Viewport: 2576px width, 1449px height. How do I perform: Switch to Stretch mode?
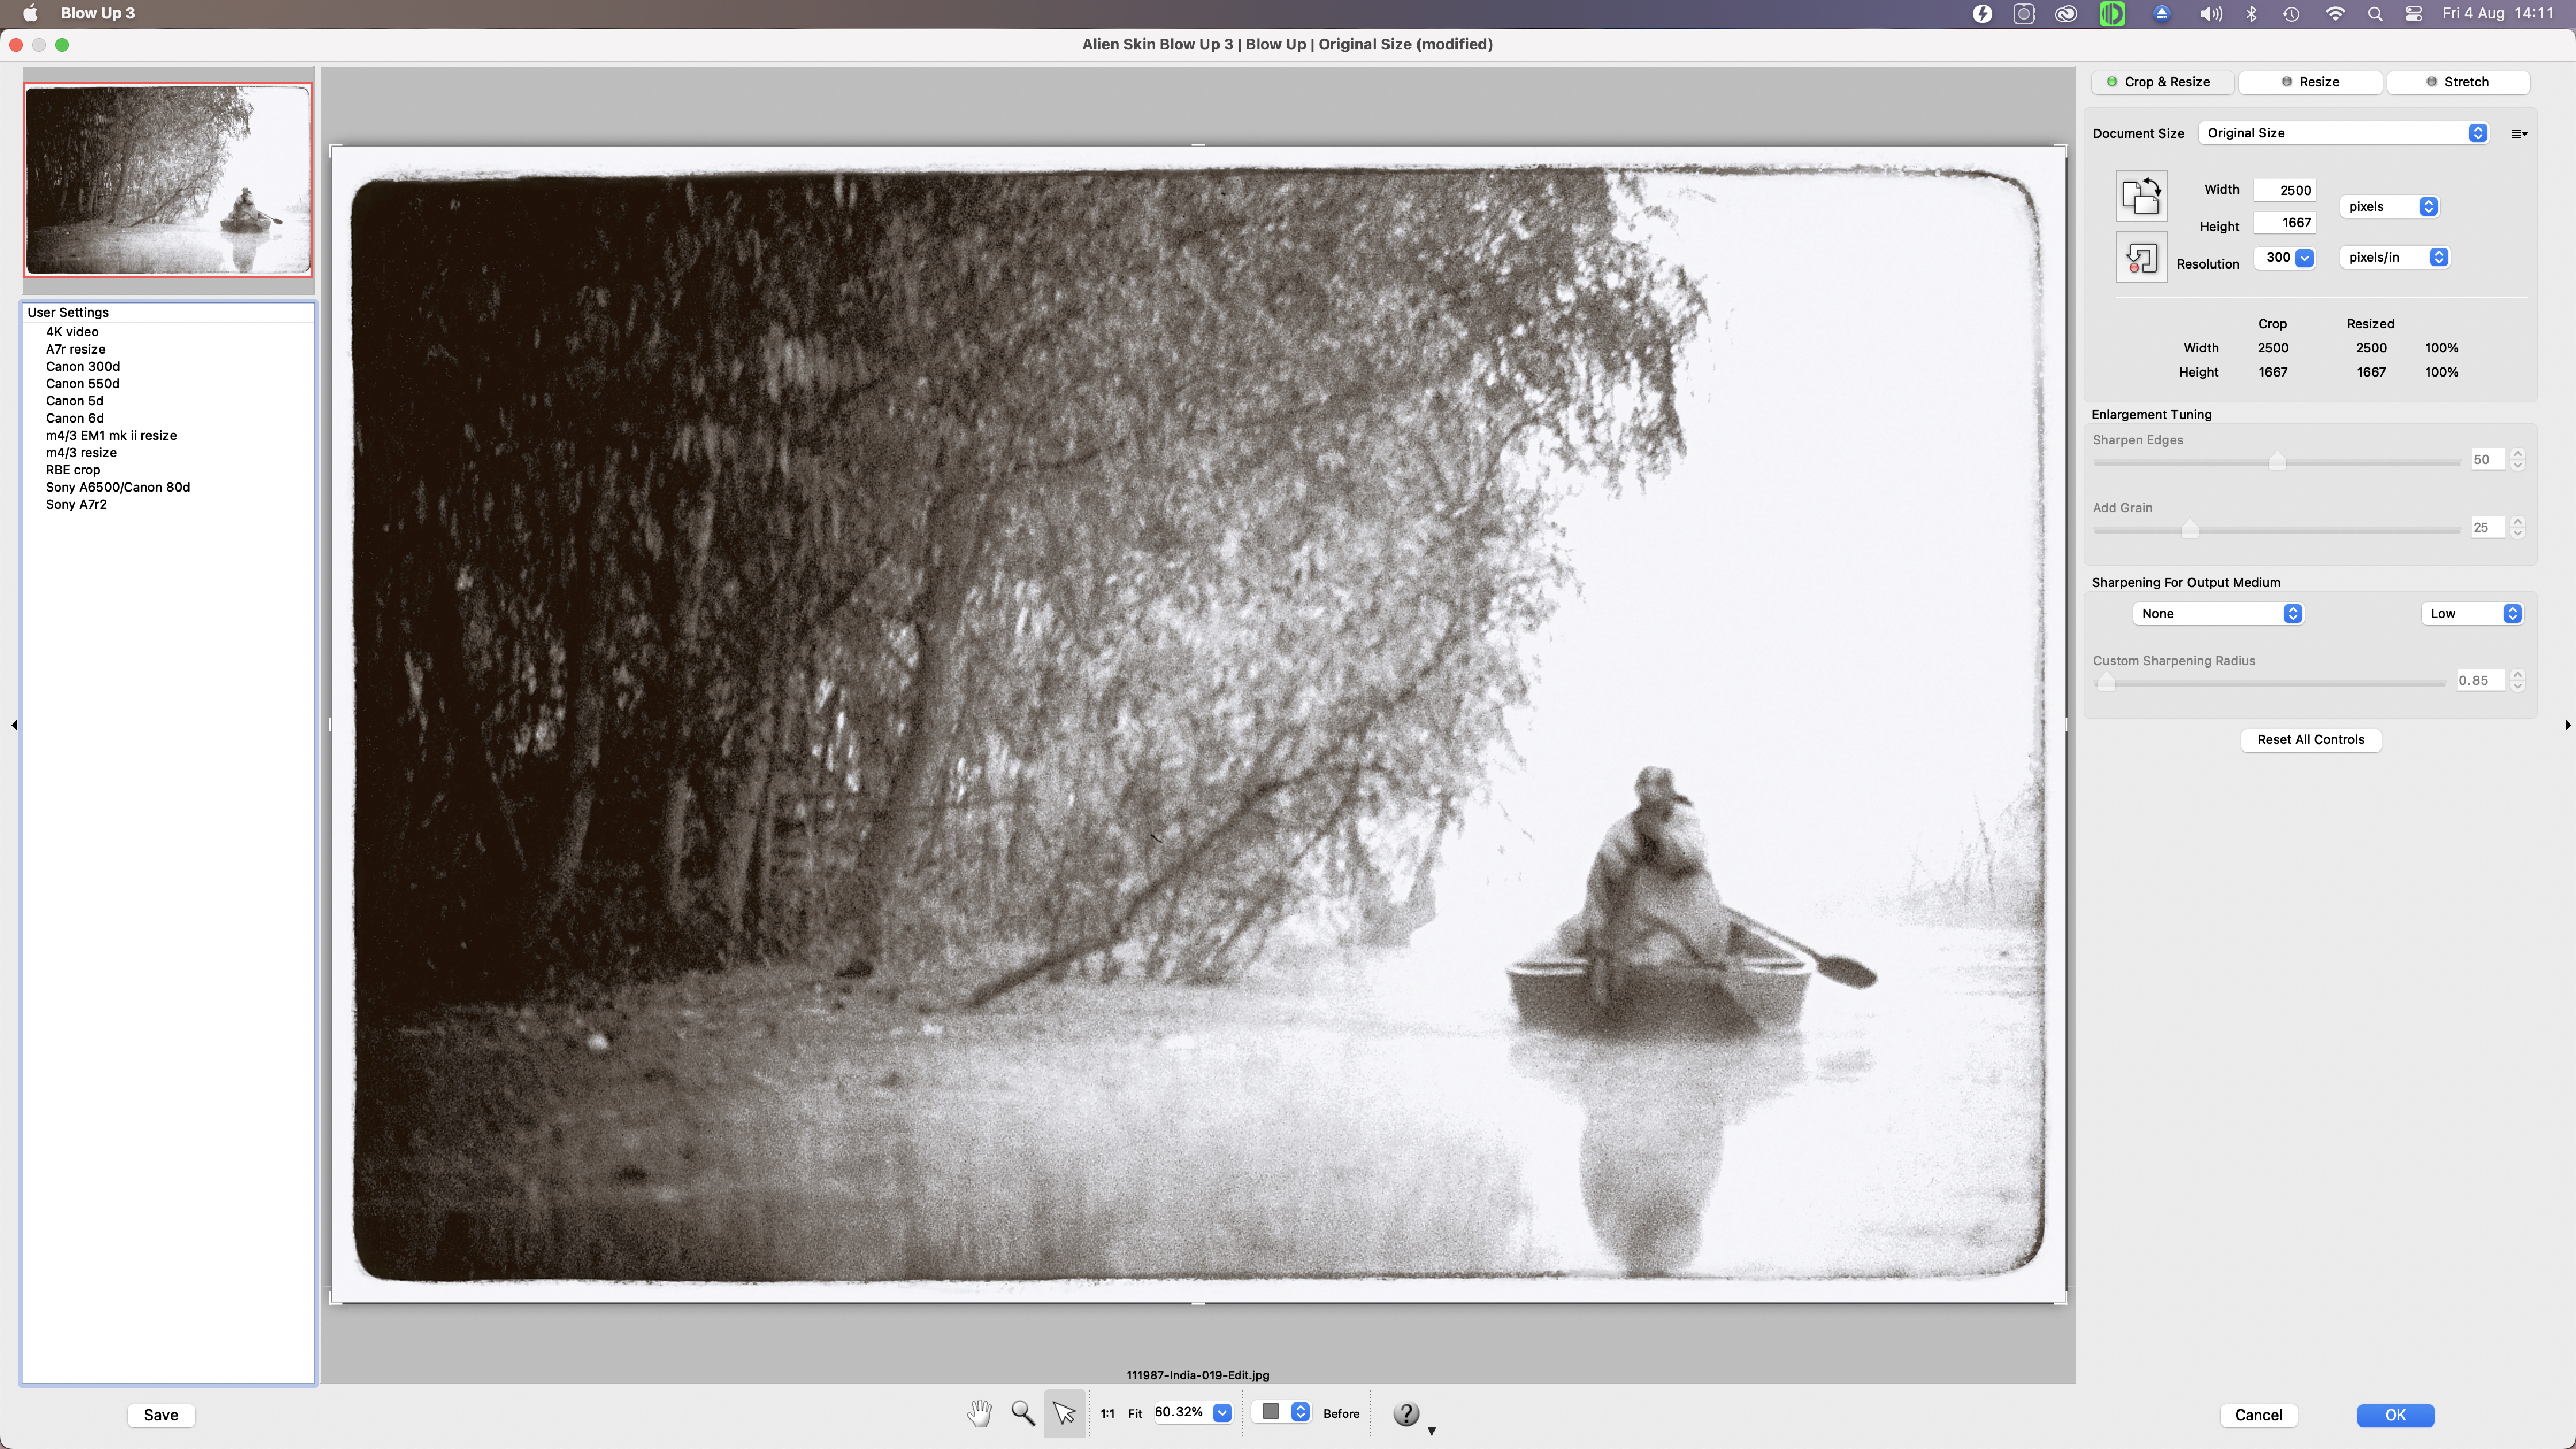click(2458, 82)
